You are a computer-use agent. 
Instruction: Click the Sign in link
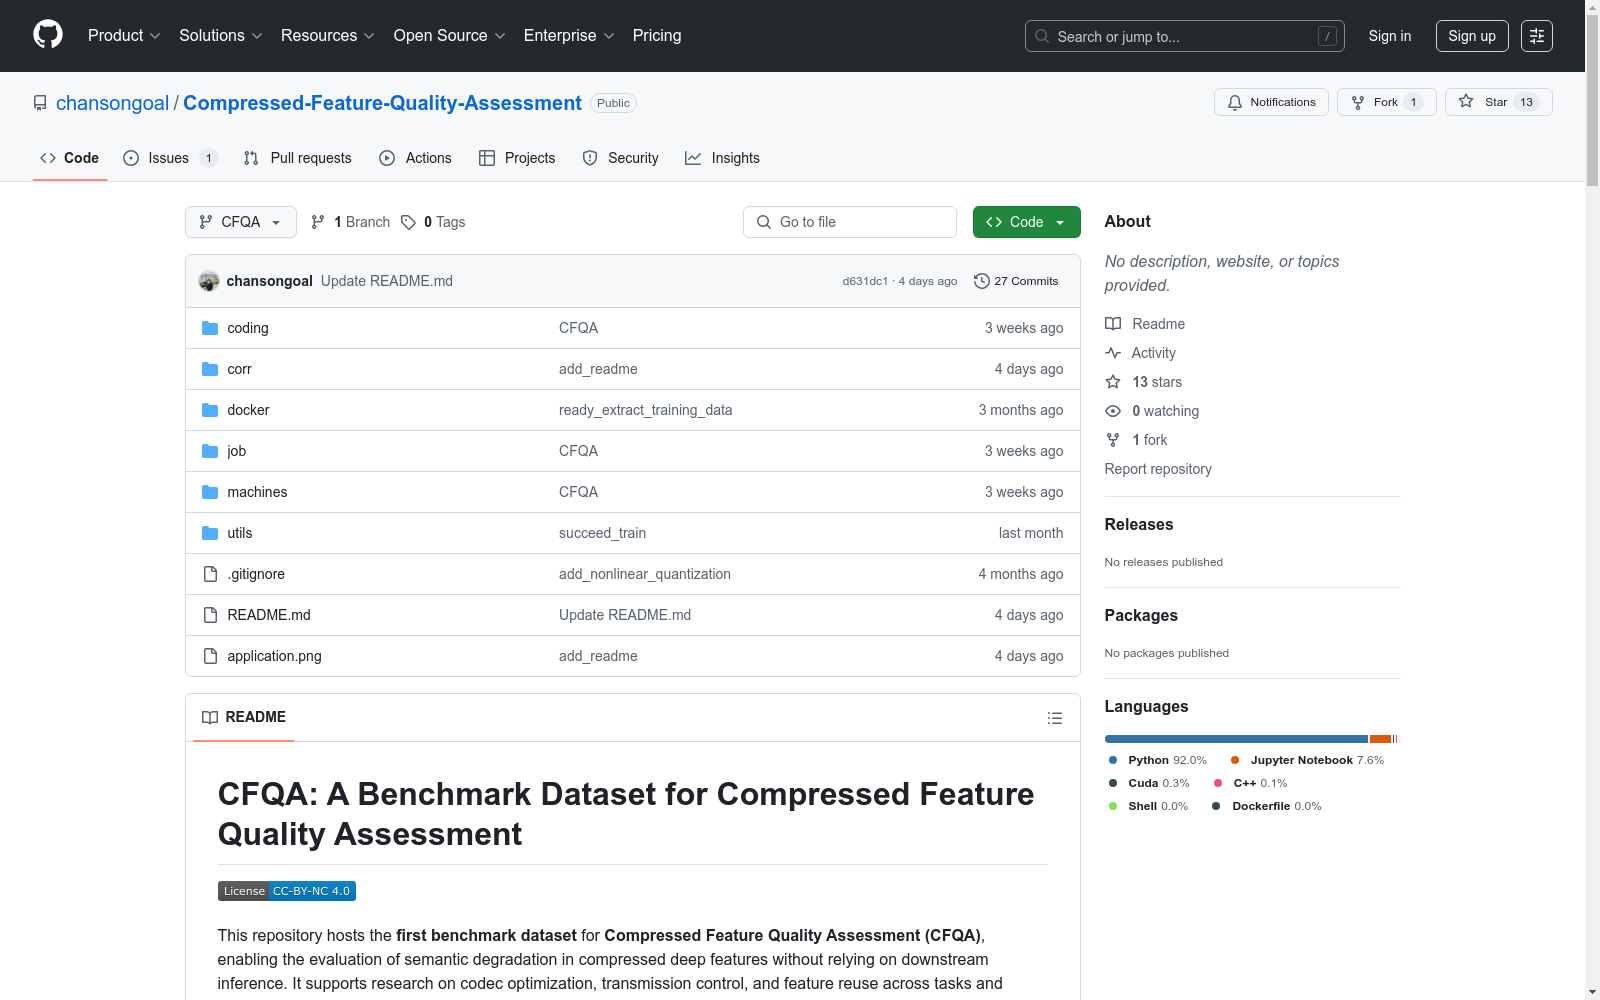pos(1390,36)
